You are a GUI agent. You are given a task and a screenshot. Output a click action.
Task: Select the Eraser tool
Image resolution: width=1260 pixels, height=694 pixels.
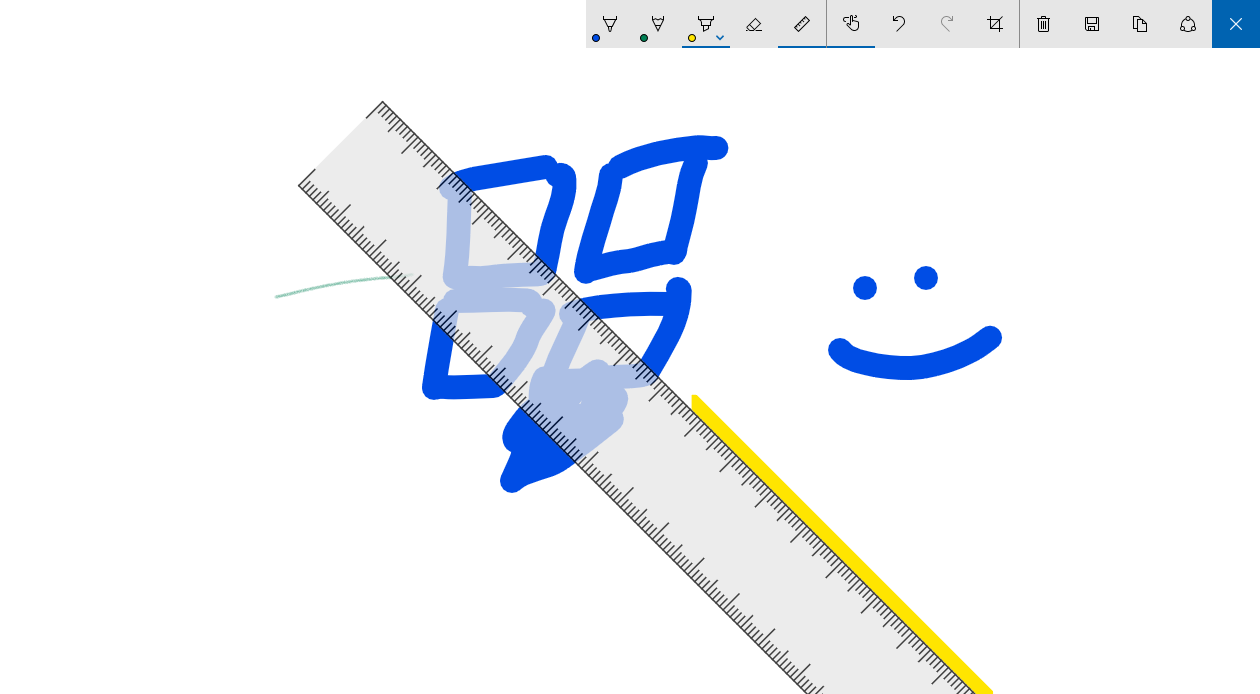pos(754,24)
